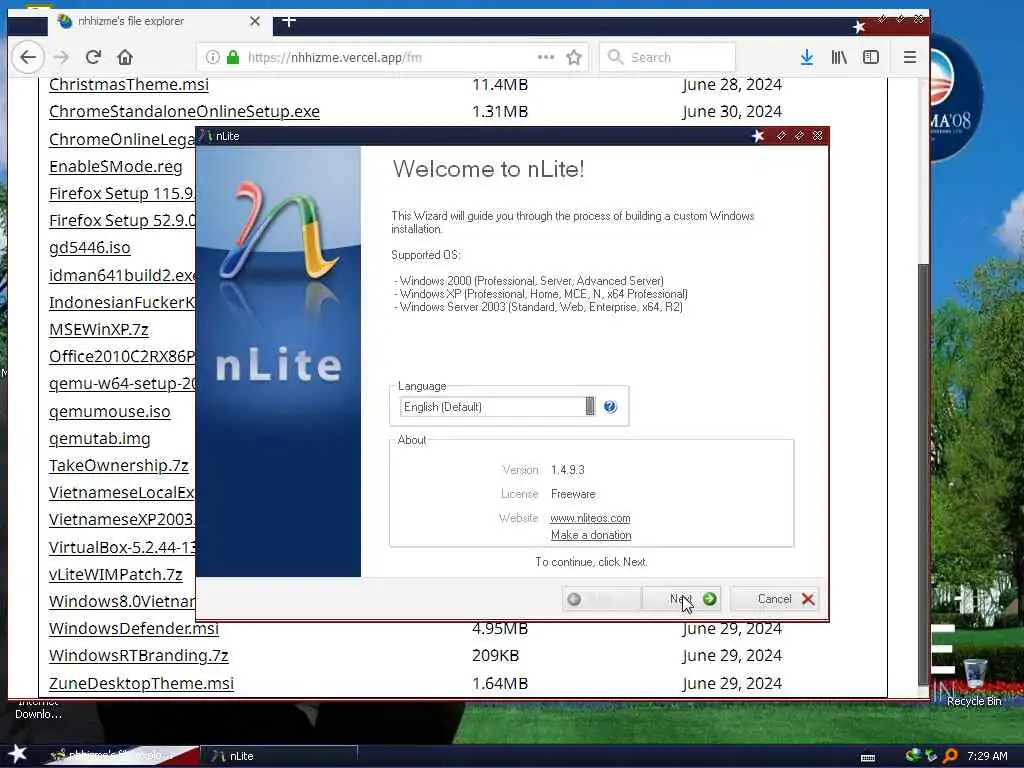Visit www.nliteos.com website link
Image resolution: width=1024 pixels, height=768 pixels.
[x=590, y=518]
